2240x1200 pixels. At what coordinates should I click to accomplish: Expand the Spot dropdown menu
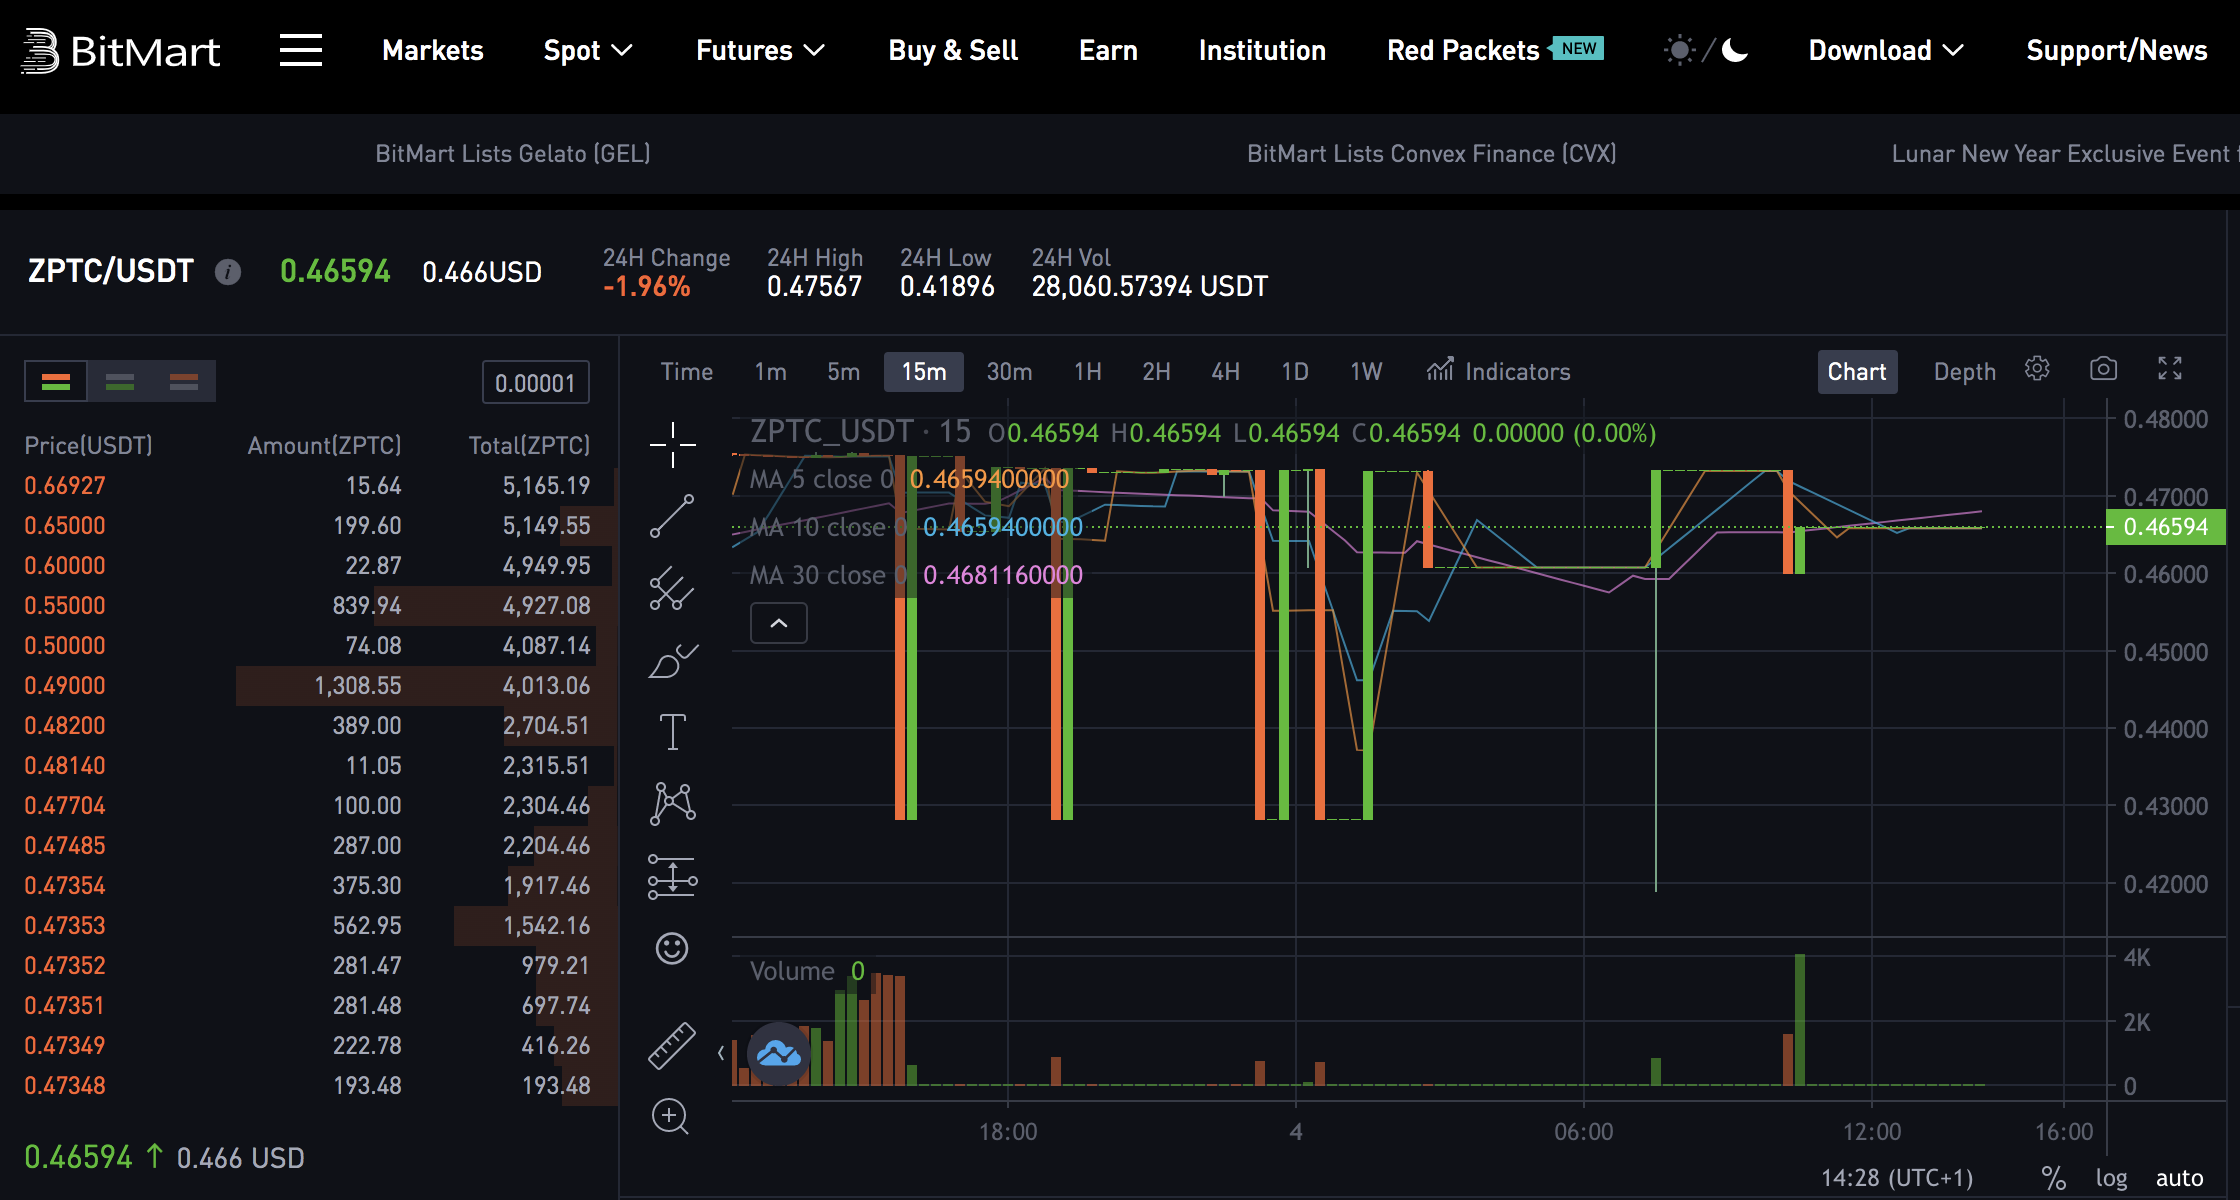click(587, 50)
